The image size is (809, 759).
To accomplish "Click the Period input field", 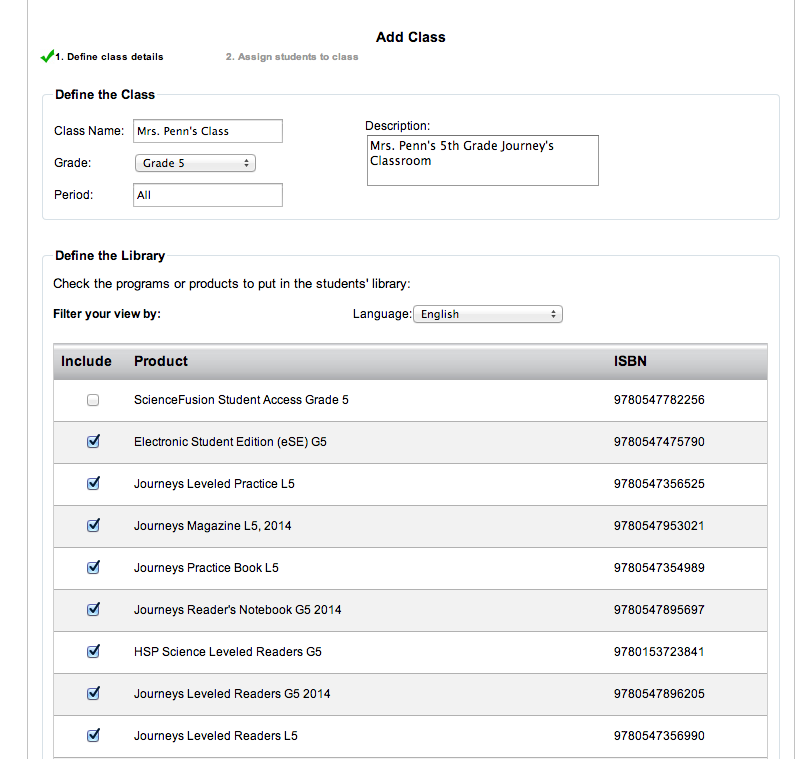I will click(x=208, y=195).
